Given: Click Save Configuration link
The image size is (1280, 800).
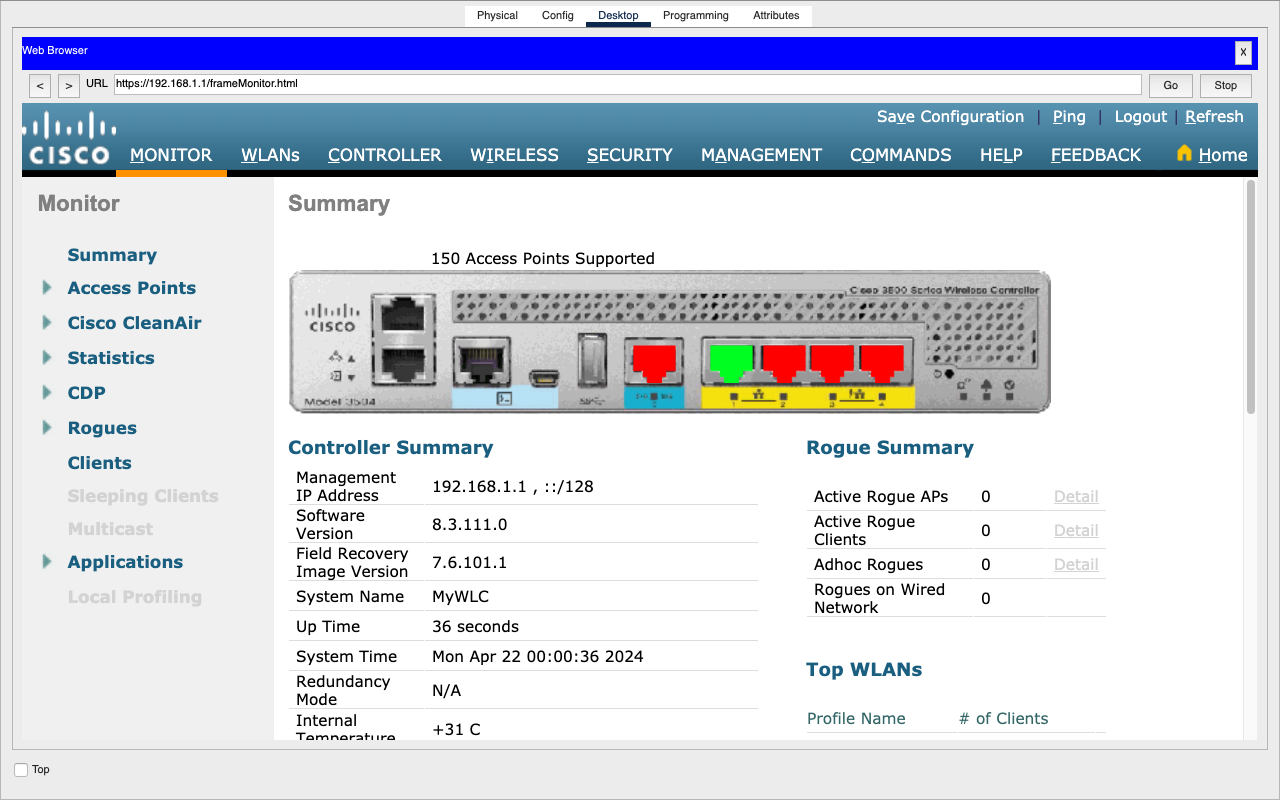Looking at the screenshot, I should tap(950, 117).
